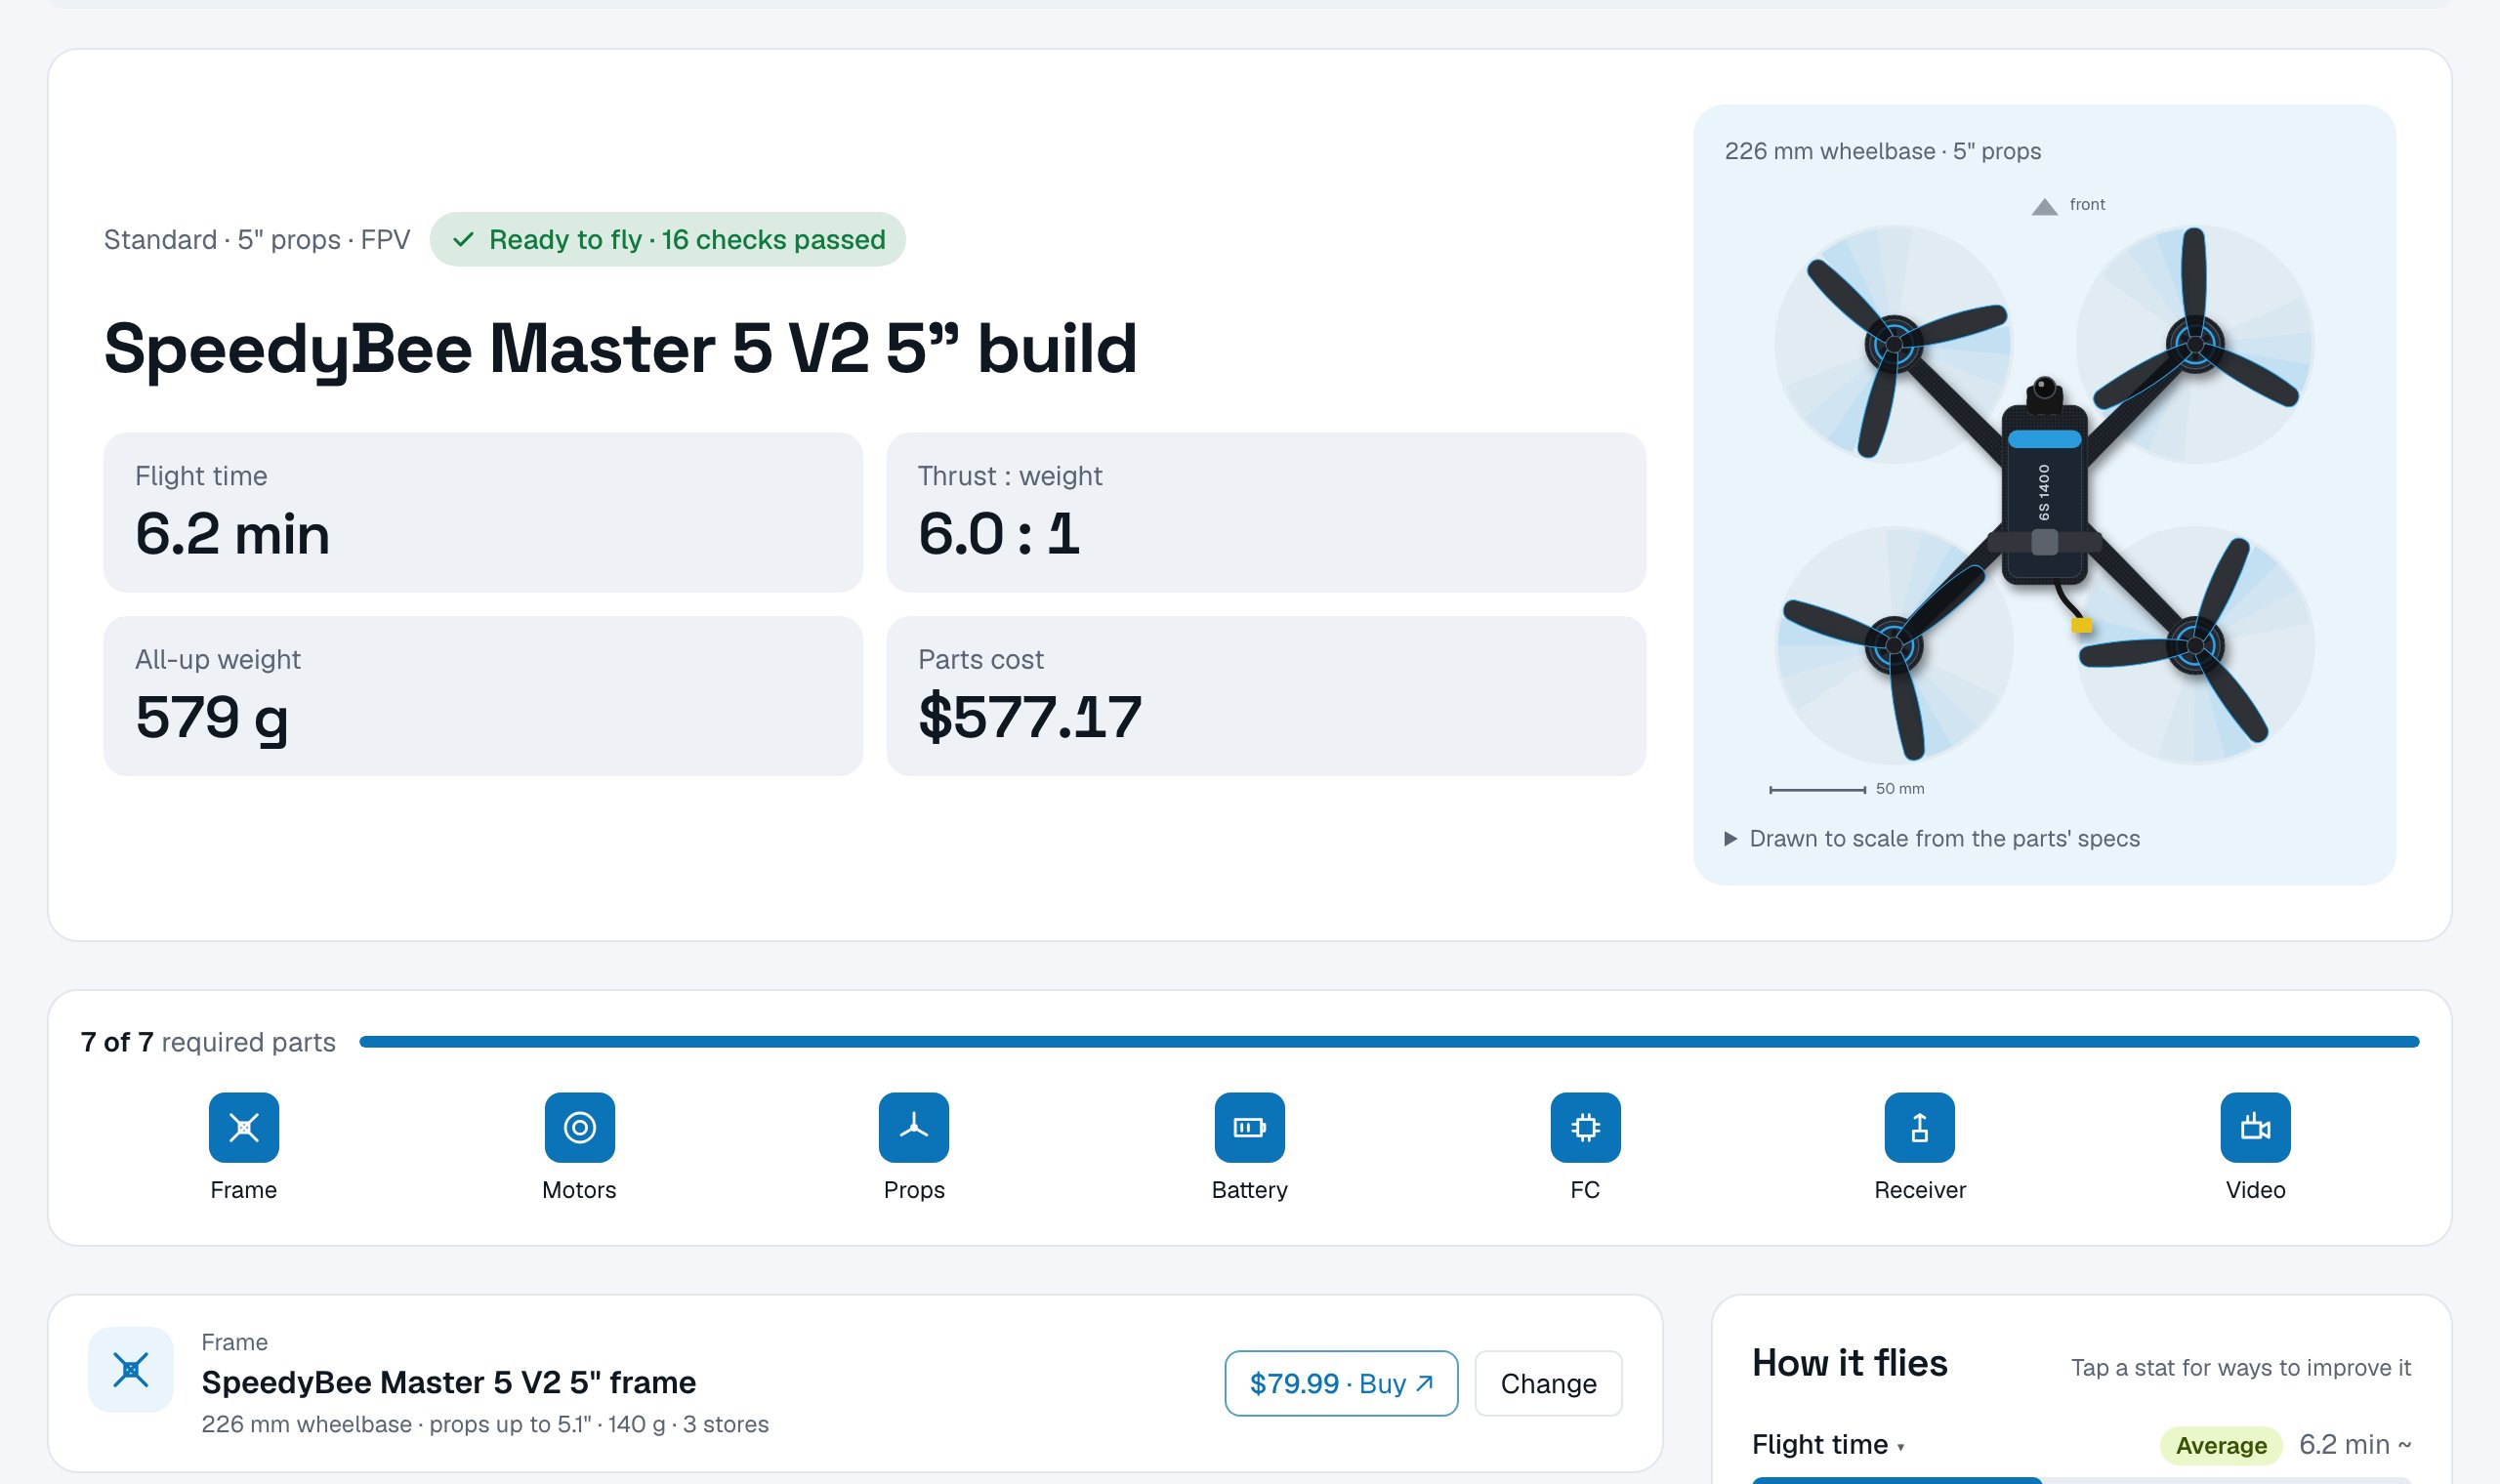The height and width of the screenshot is (1484, 2500).
Task: Expand 'Drawn to scale from the parts' specs'
Action: 1932,838
